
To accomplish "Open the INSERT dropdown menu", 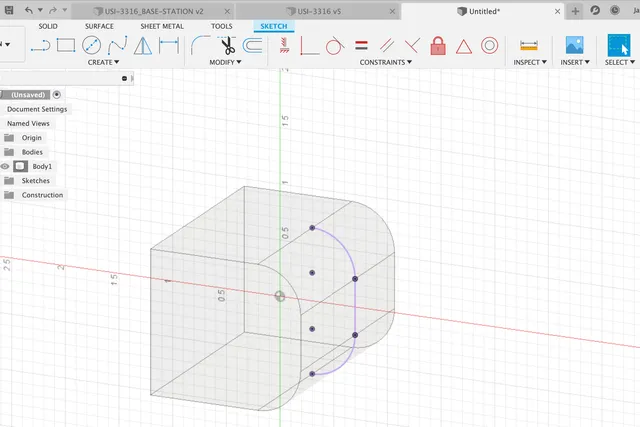I will coord(575,62).
